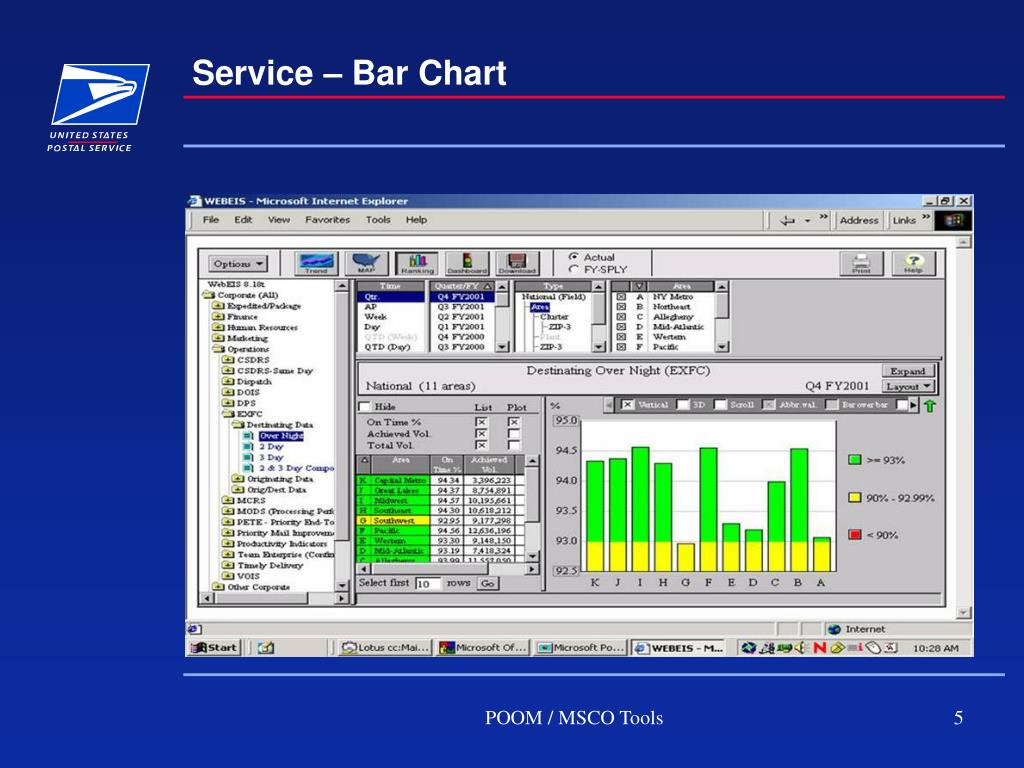The width and height of the screenshot is (1024, 768).
Task: Open the Dashboard traffic light view
Action: click(467, 264)
